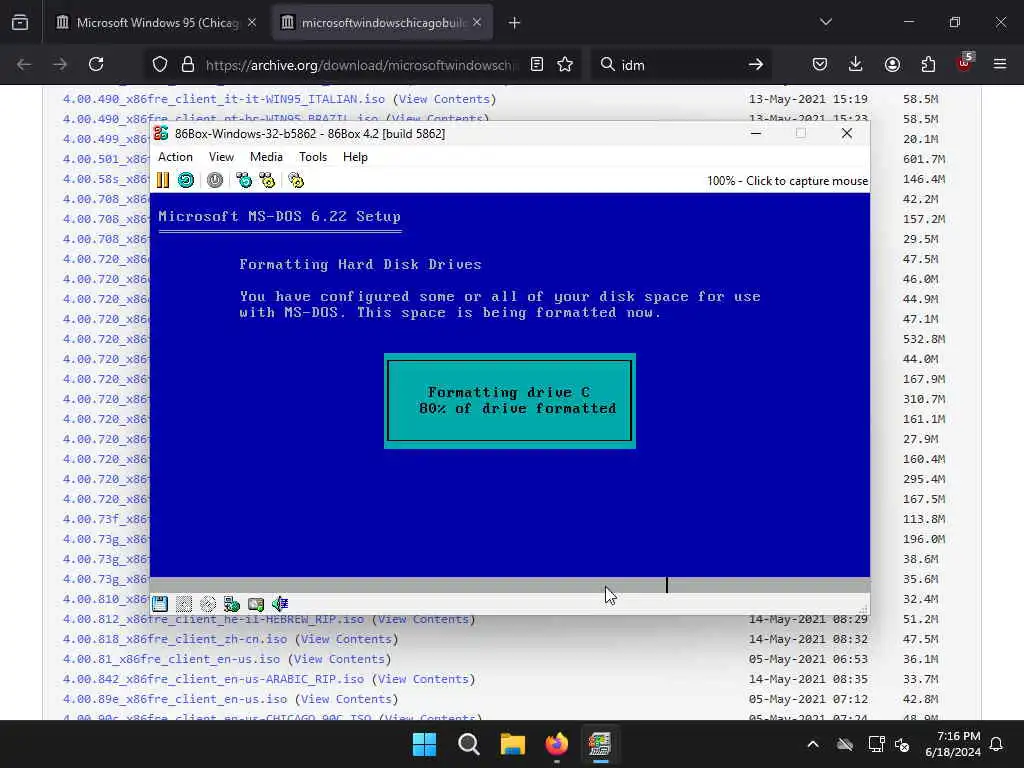This screenshot has height=768, width=1024.
Task: Open Firefox account icon
Action: point(892,64)
